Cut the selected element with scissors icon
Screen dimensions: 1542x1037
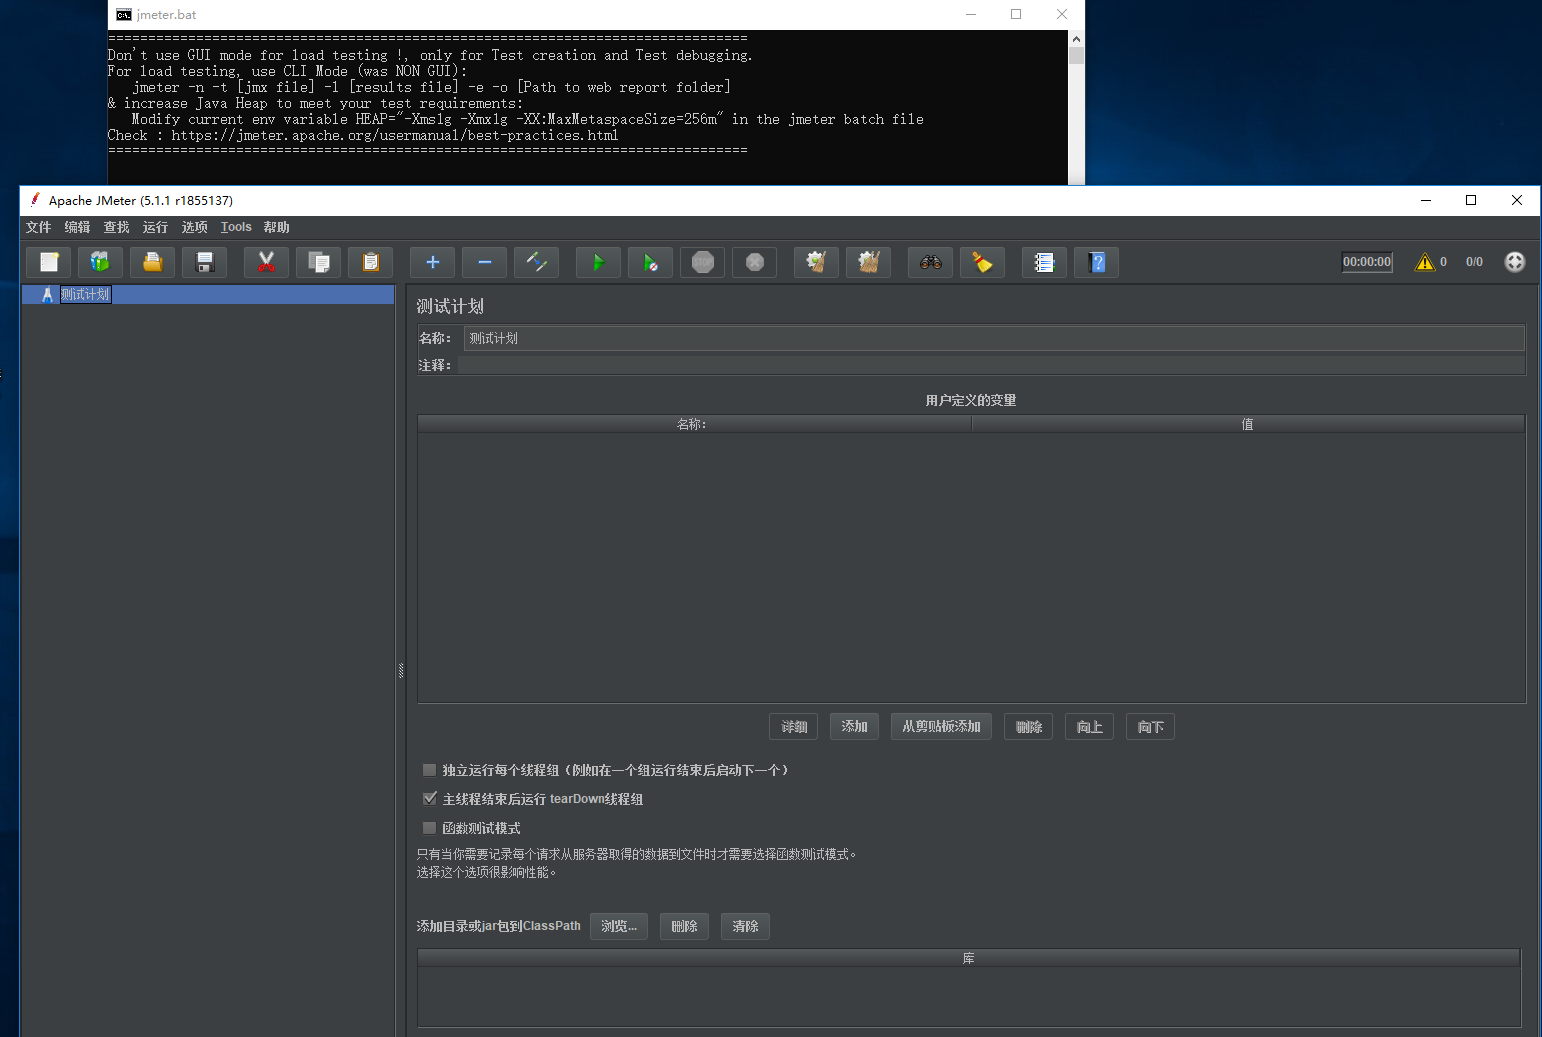(266, 262)
